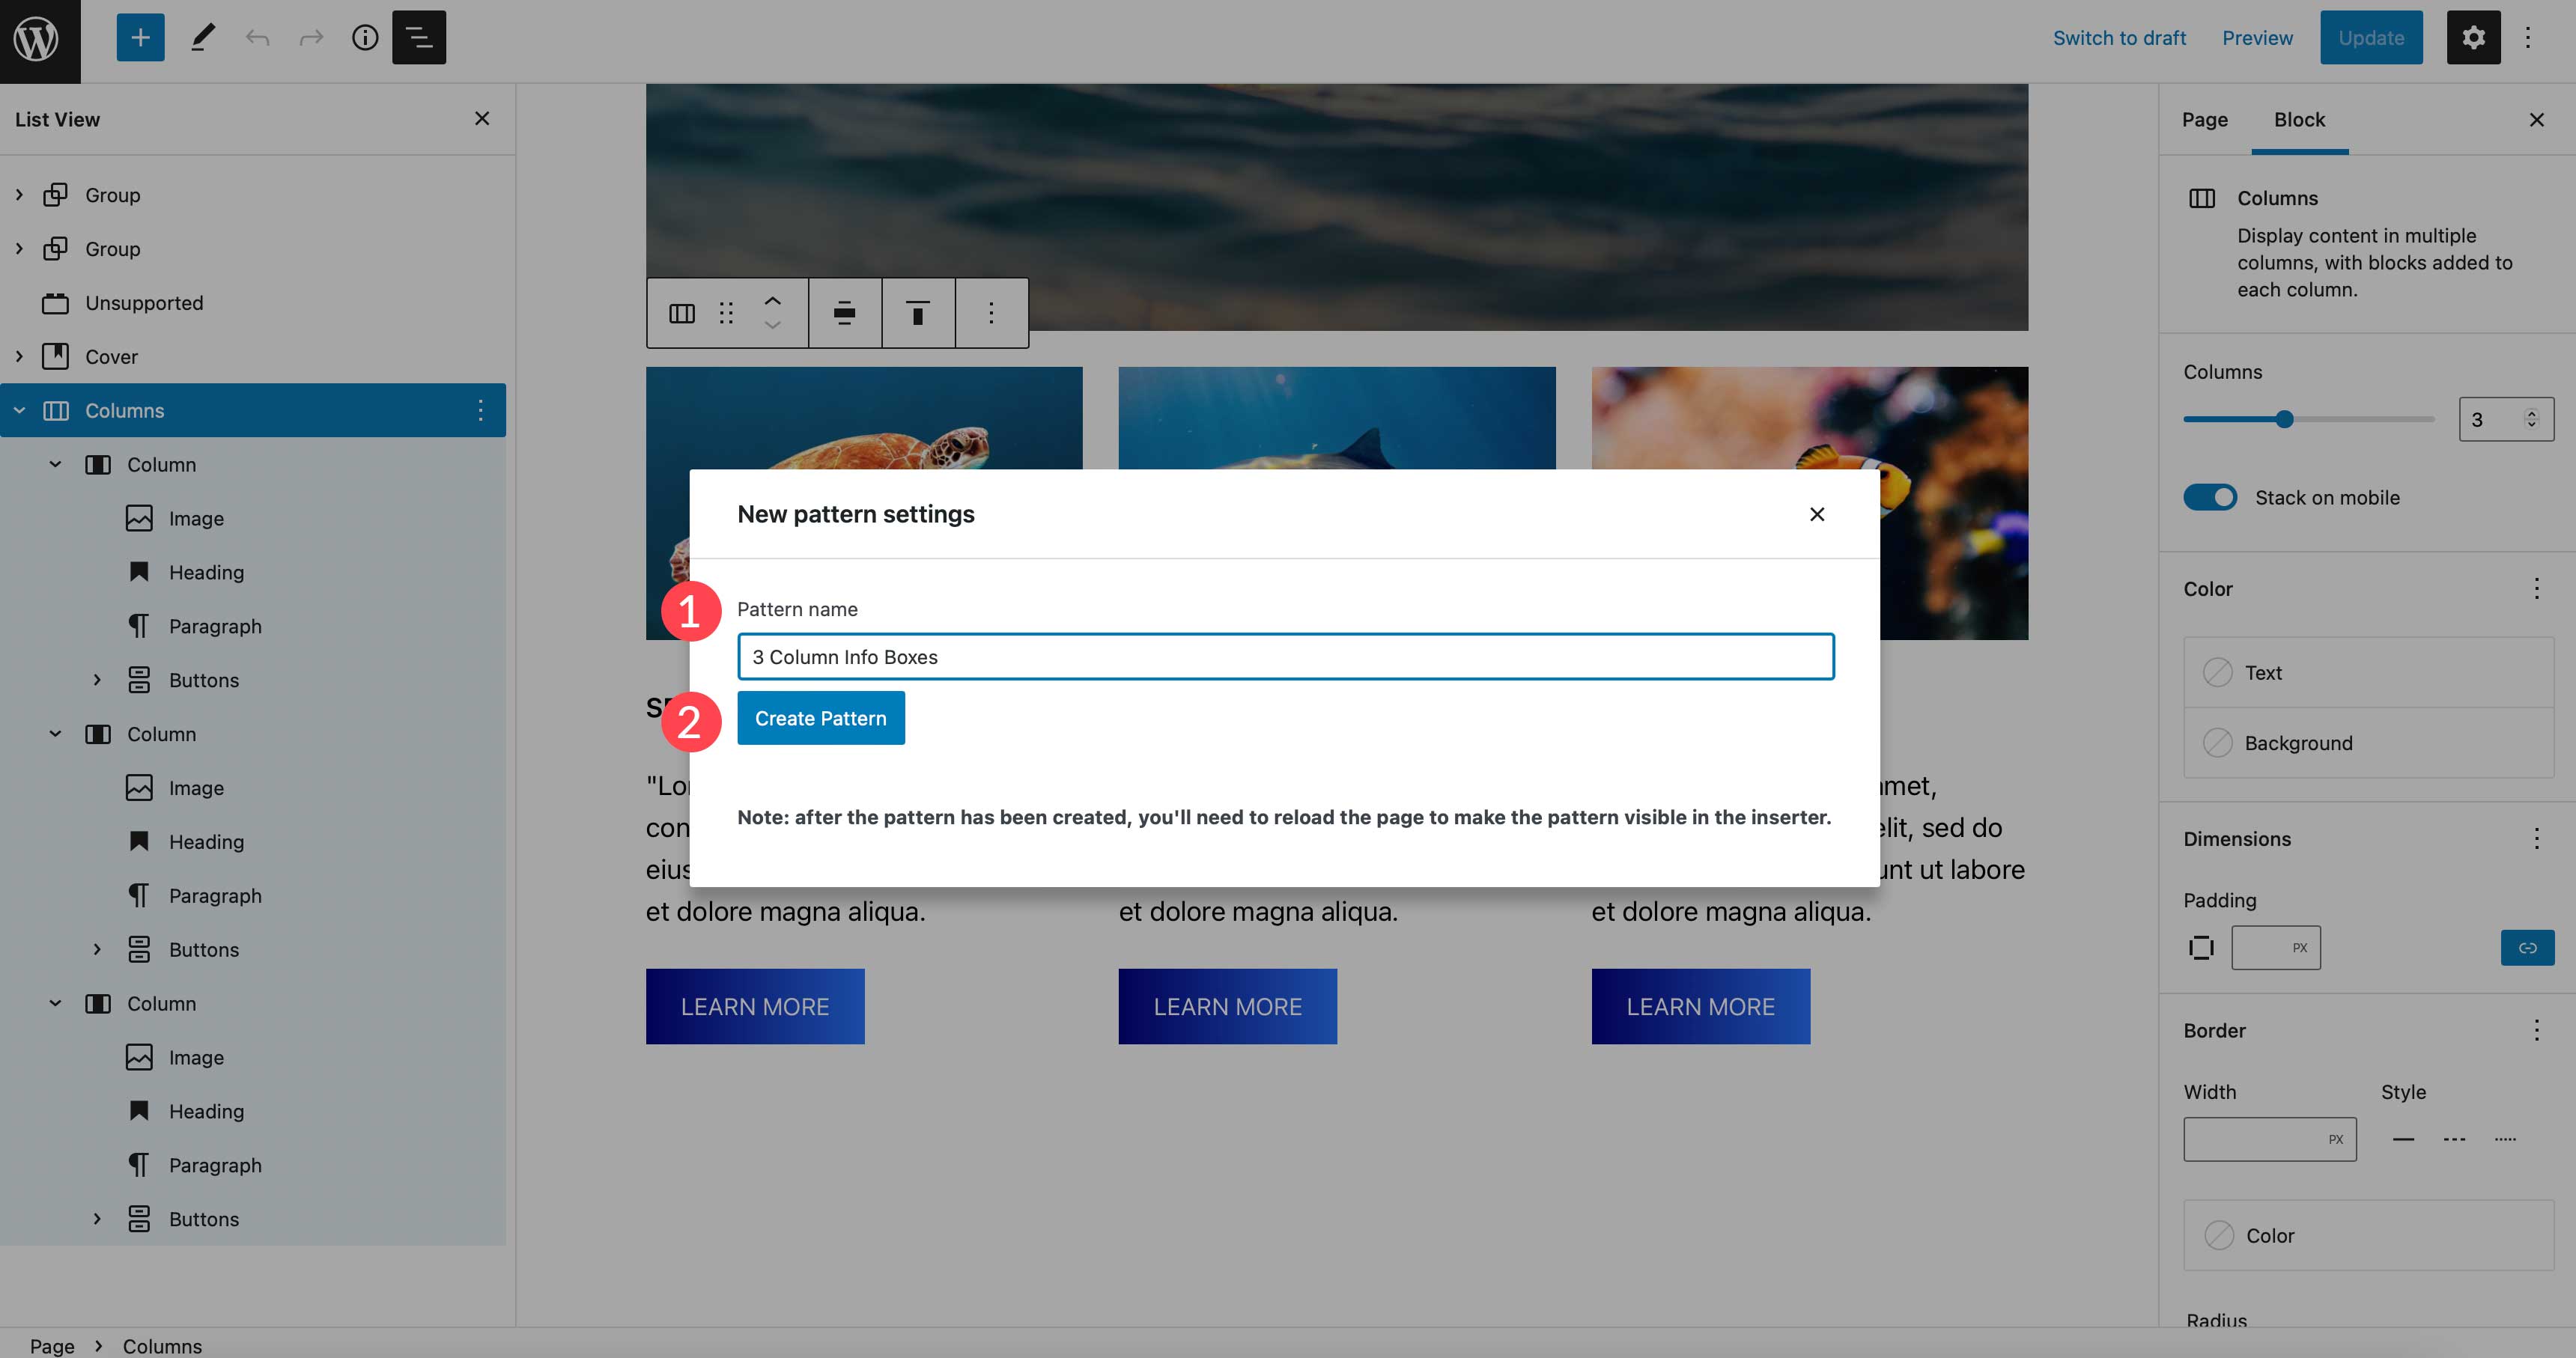This screenshot has width=2576, height=1358.
Task: Click the two-column layout icon in toolbar
Action: 681,312
